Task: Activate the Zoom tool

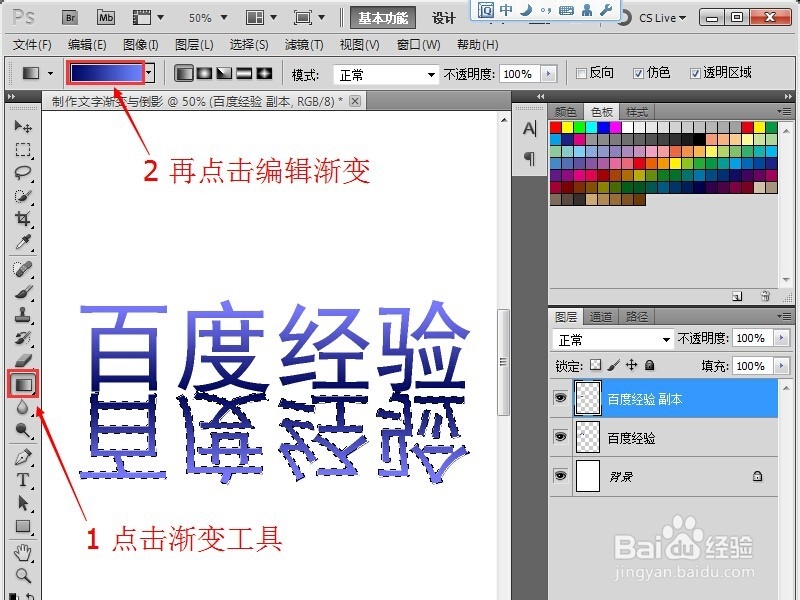Action: pos(22,576)
